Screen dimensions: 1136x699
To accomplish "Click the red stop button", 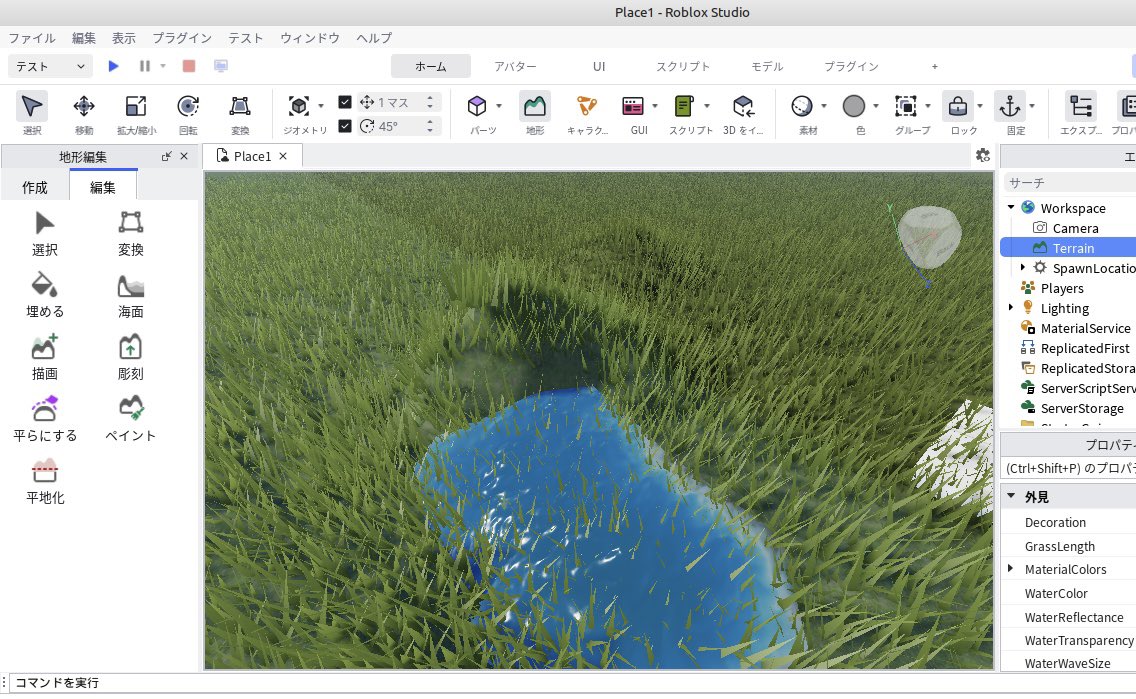I will click(189, 66).
